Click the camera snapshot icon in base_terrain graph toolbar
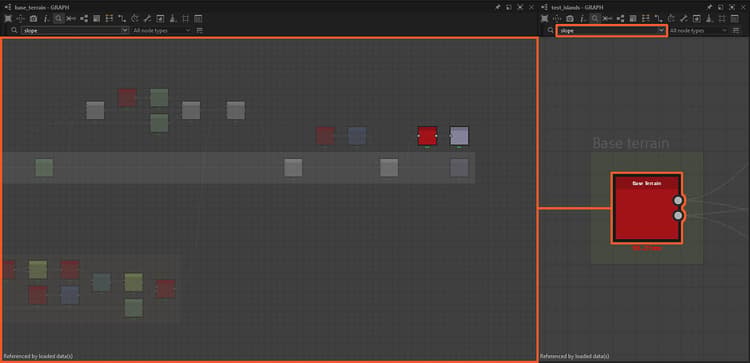Viewport: 750px width, 363px height. pyautogui.click(x=33, y=19)
